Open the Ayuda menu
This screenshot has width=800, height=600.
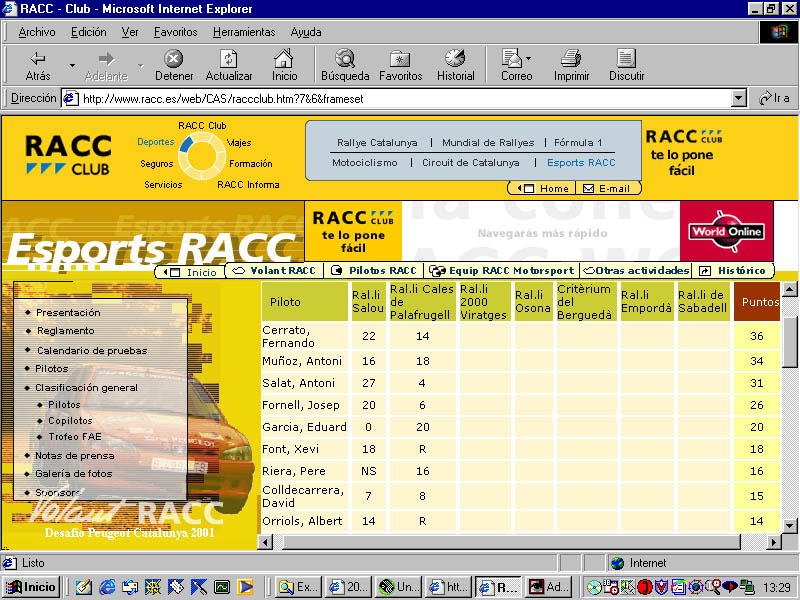coord(306,32)
